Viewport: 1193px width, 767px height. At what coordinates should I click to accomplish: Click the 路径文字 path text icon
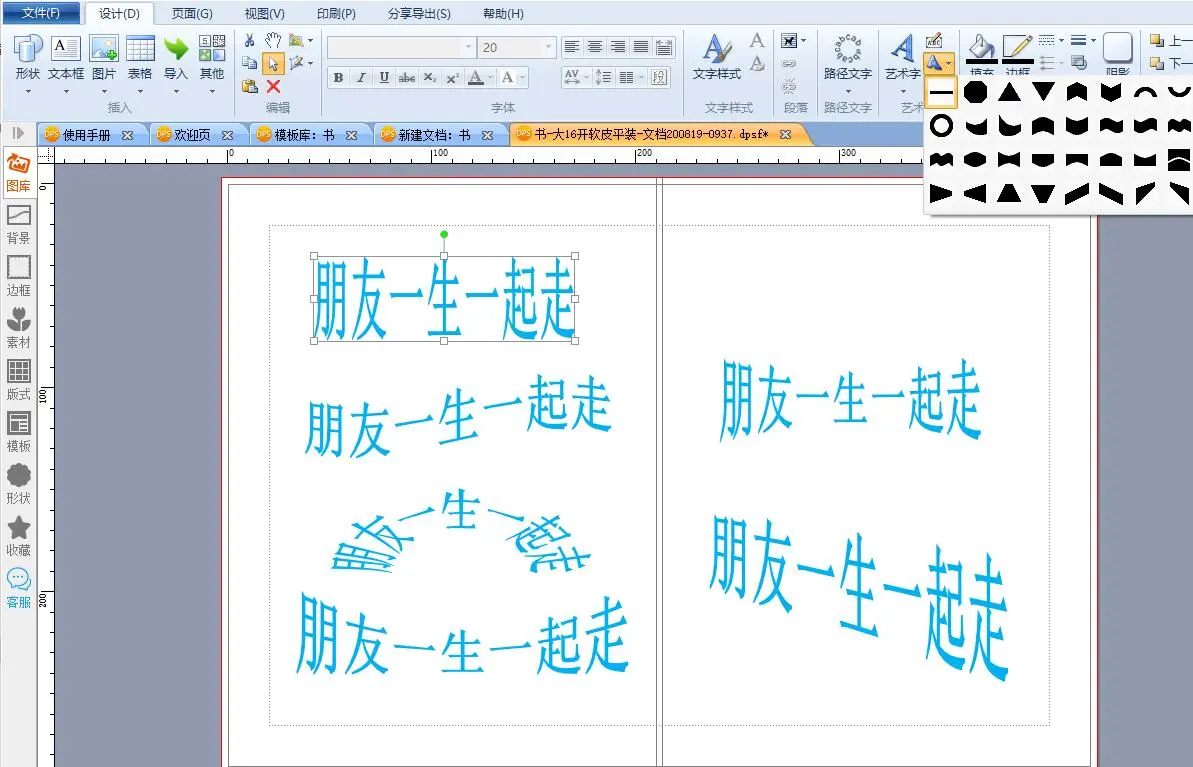848,57
